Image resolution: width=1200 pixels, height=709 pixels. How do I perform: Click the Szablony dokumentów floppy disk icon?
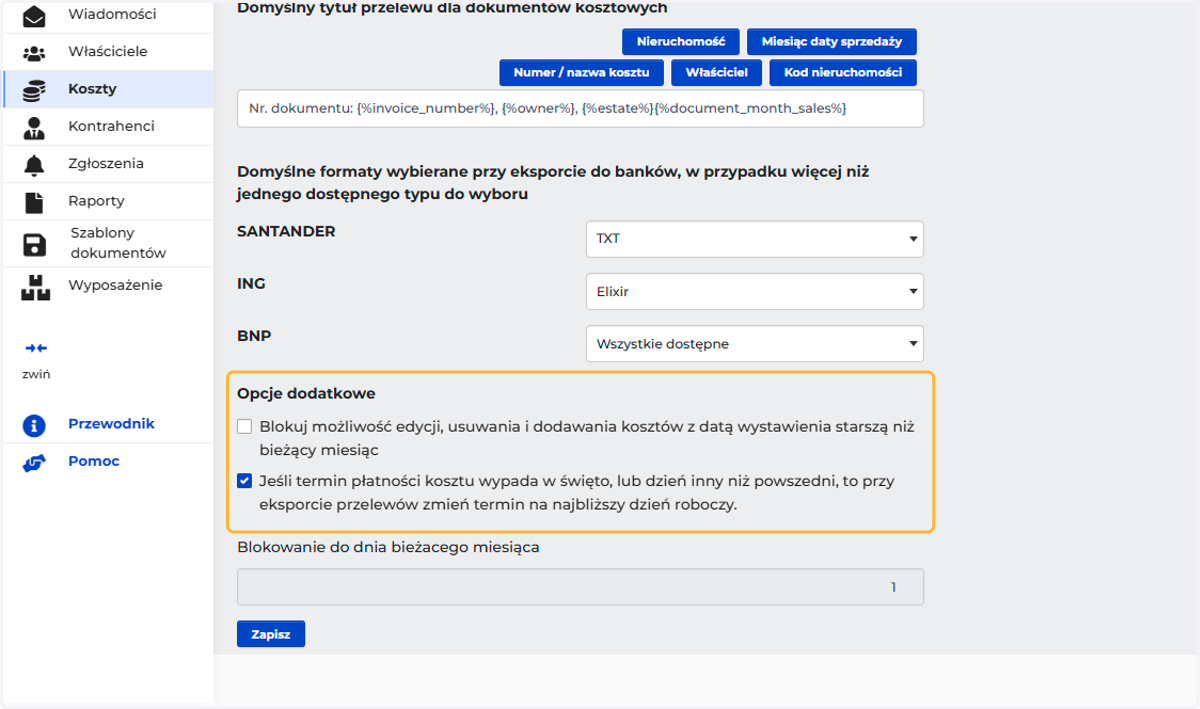pos(34,245)
